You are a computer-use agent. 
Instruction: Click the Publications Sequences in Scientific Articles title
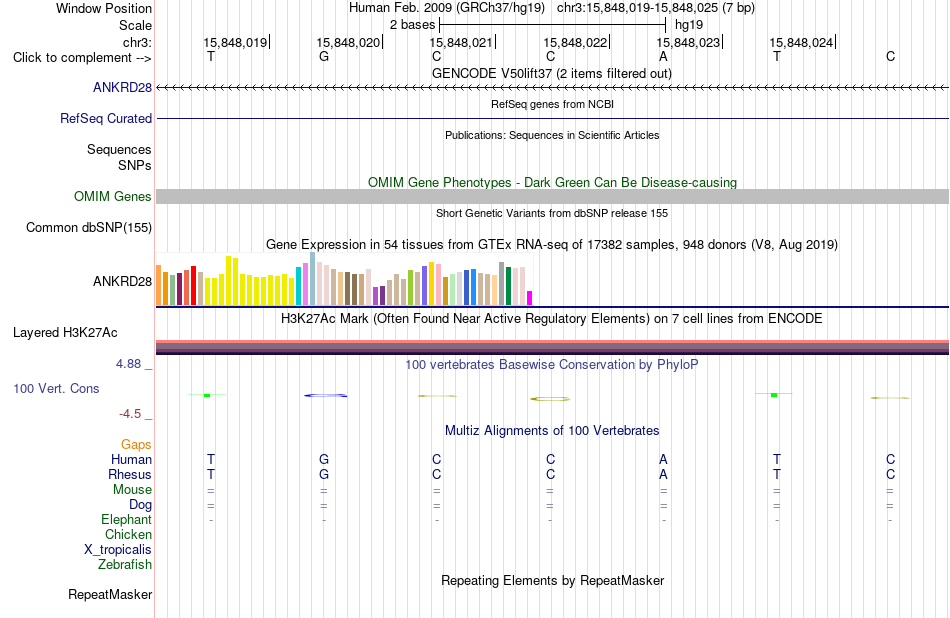(552, 135)
